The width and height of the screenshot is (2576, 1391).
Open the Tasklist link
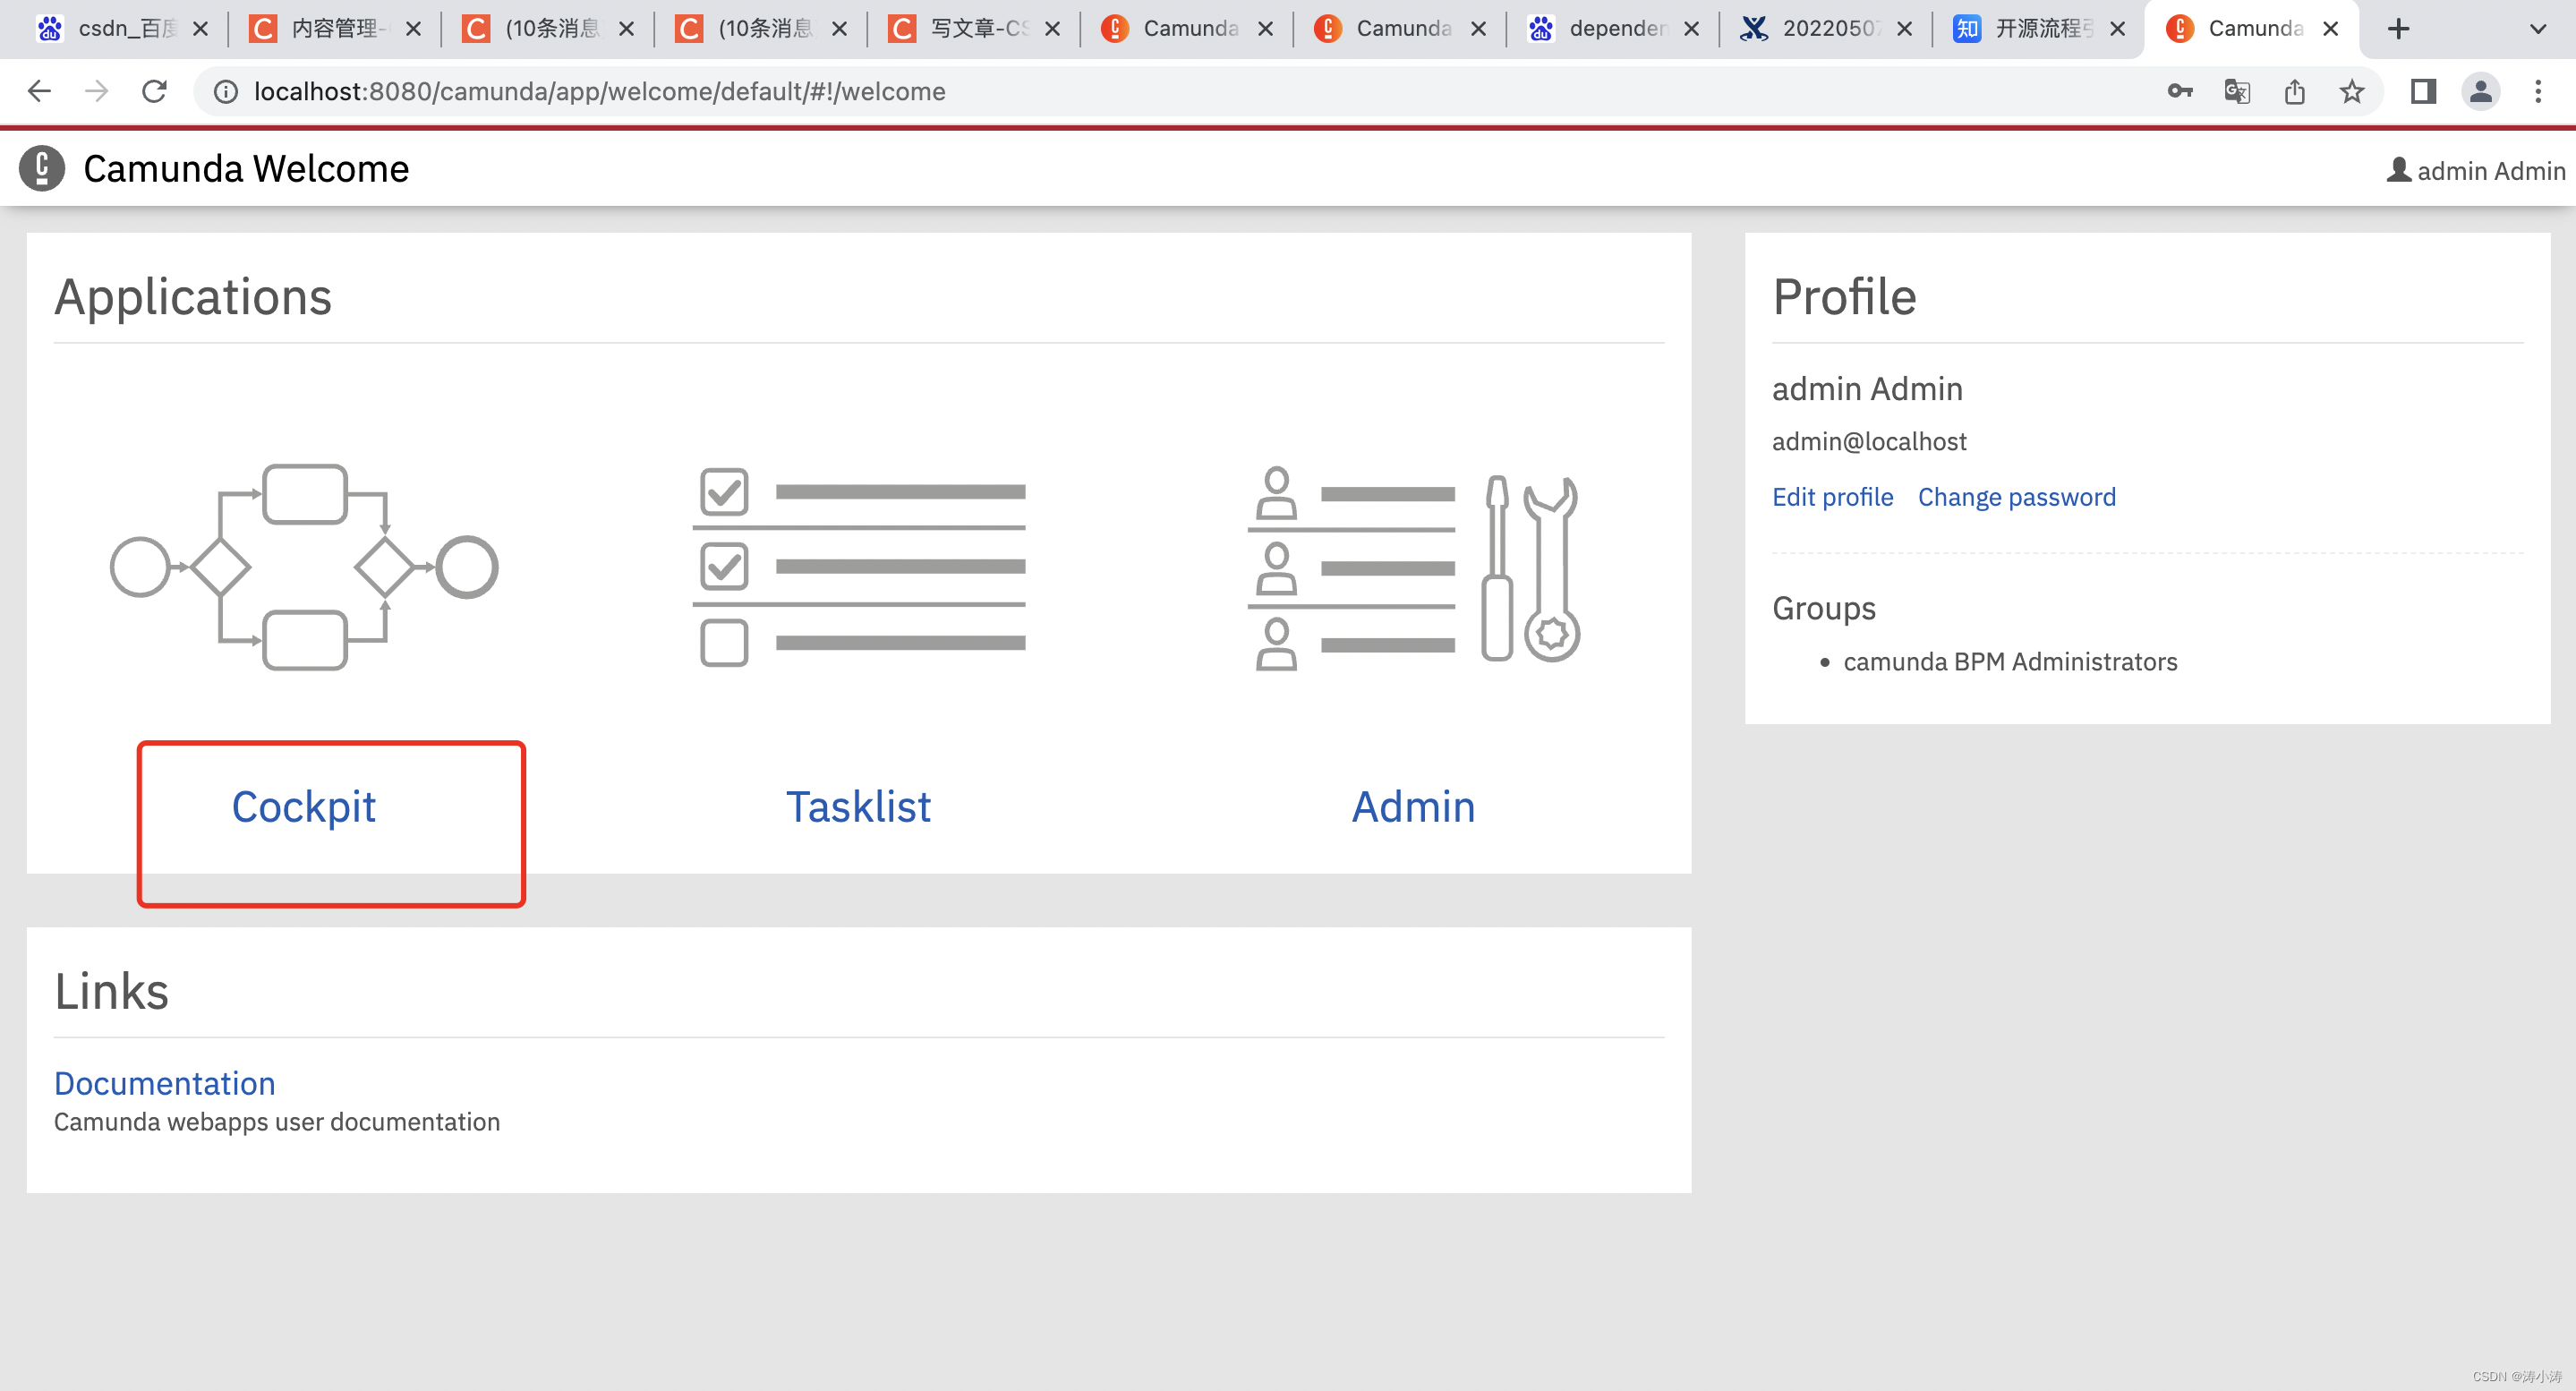(x=859, y=807)
